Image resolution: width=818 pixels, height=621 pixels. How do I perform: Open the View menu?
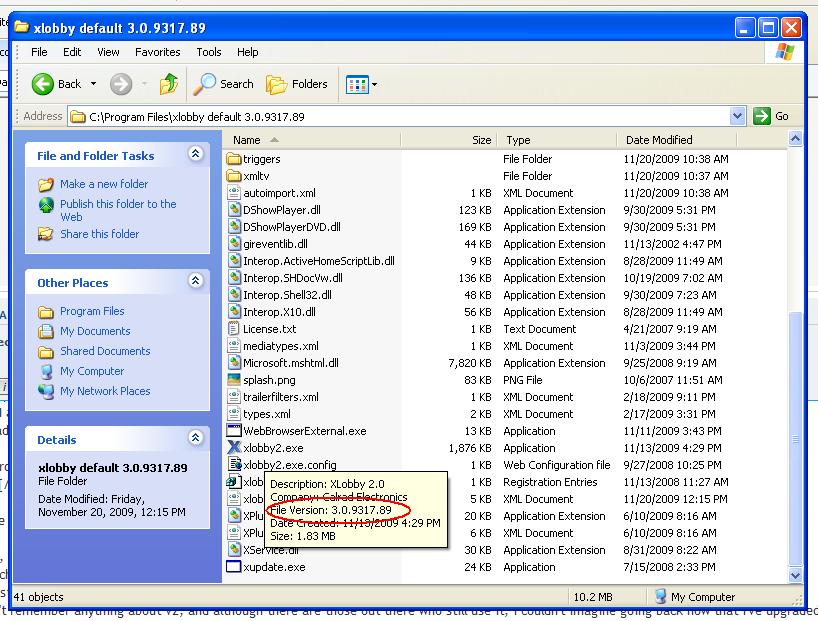pyautogui.click(x=108, y=52)
